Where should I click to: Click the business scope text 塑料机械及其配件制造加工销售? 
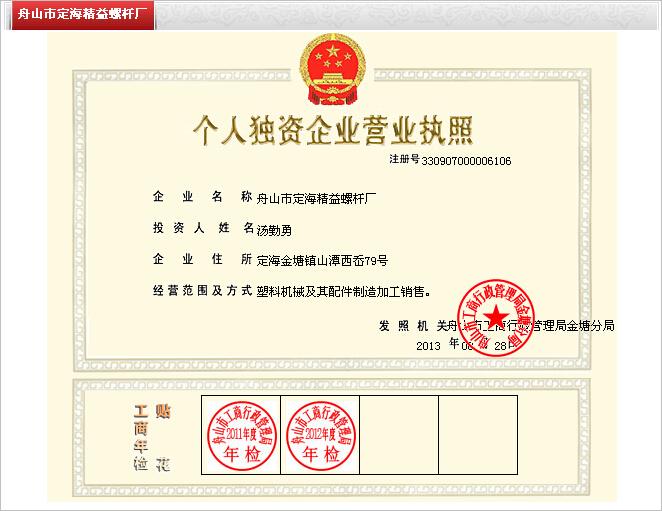343,293
